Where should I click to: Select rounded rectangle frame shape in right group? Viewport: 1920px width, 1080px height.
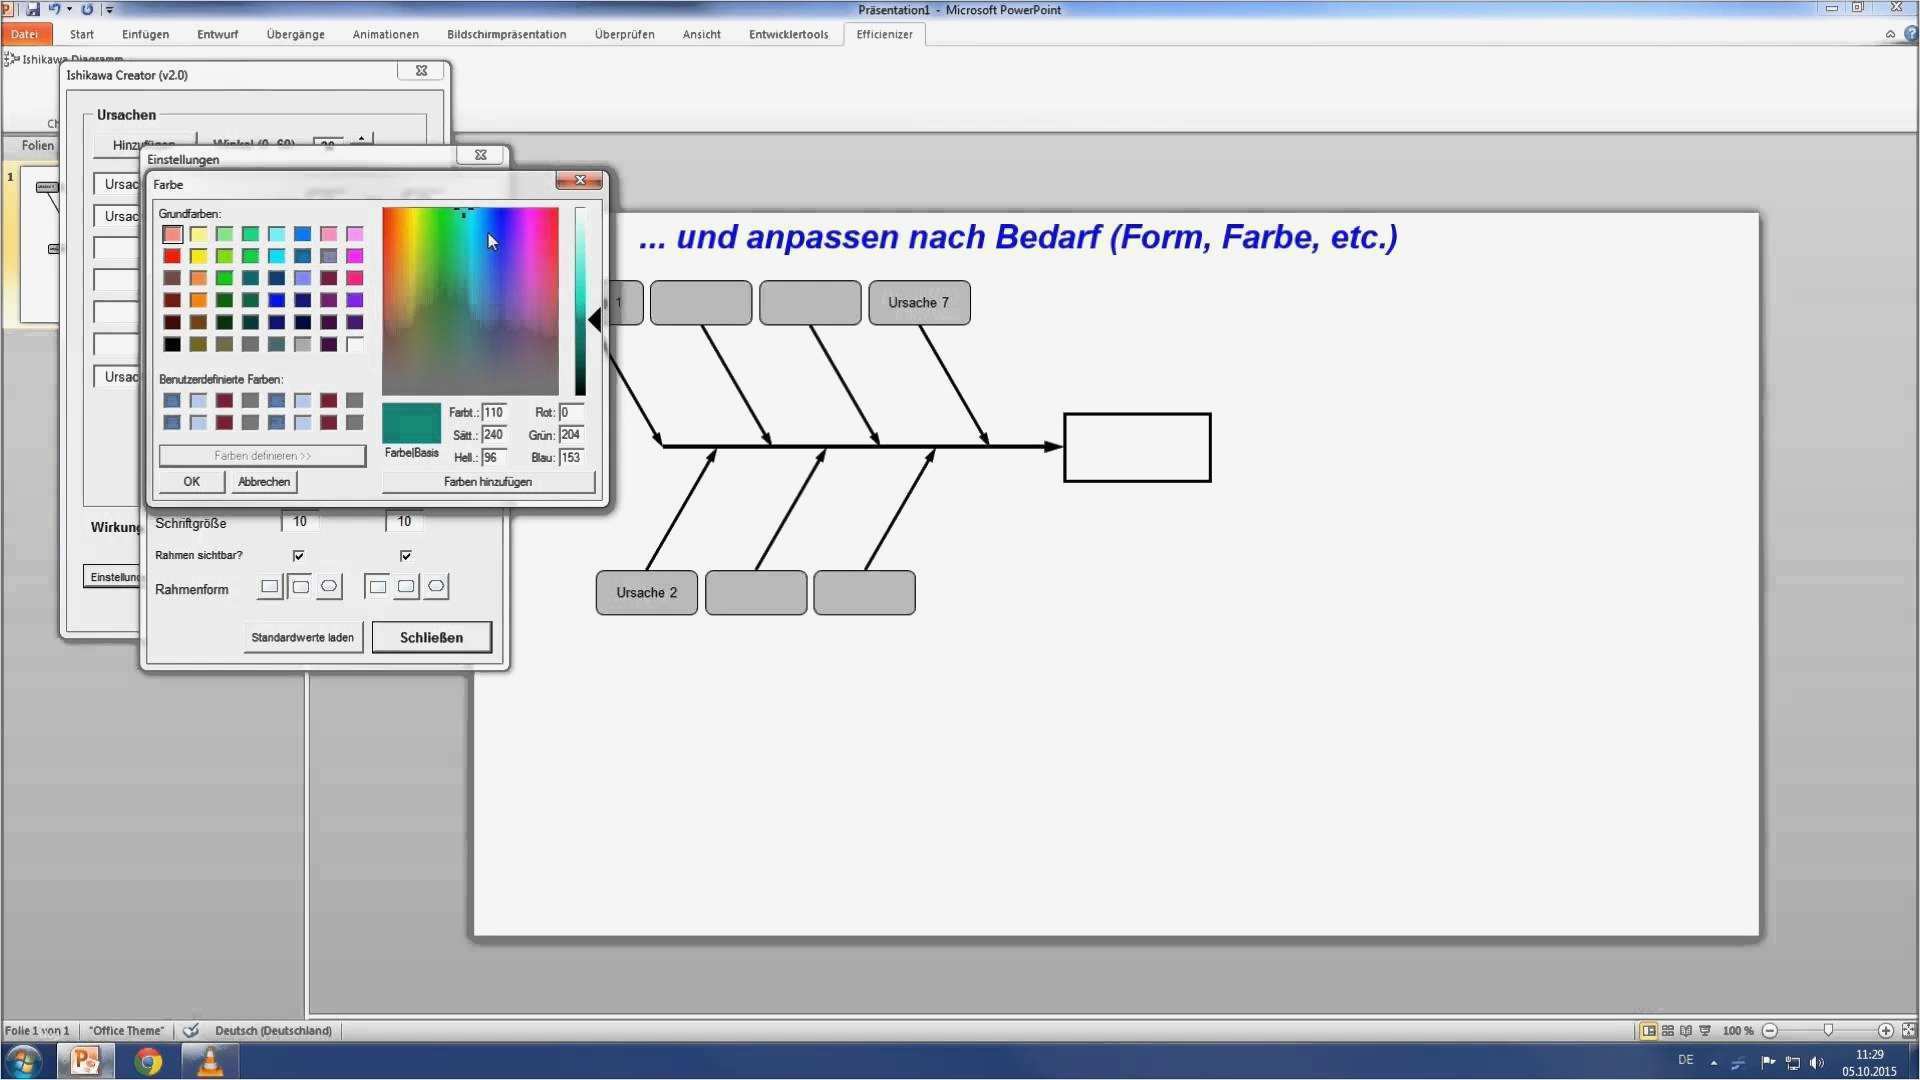[x=406, y=587]
